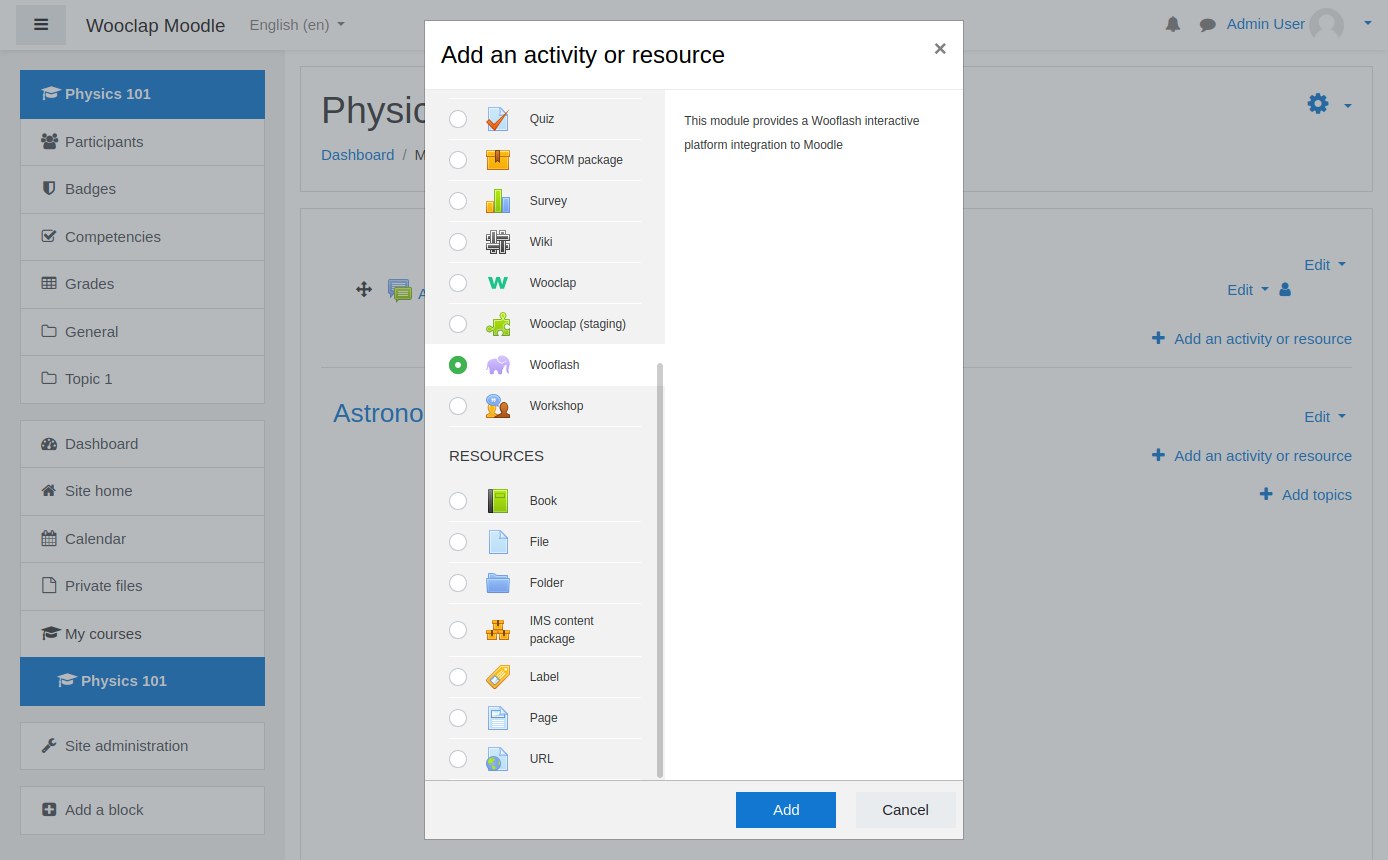Click the Workshop activity icon
Screen dimensions: 1388x860
(497, 406)
